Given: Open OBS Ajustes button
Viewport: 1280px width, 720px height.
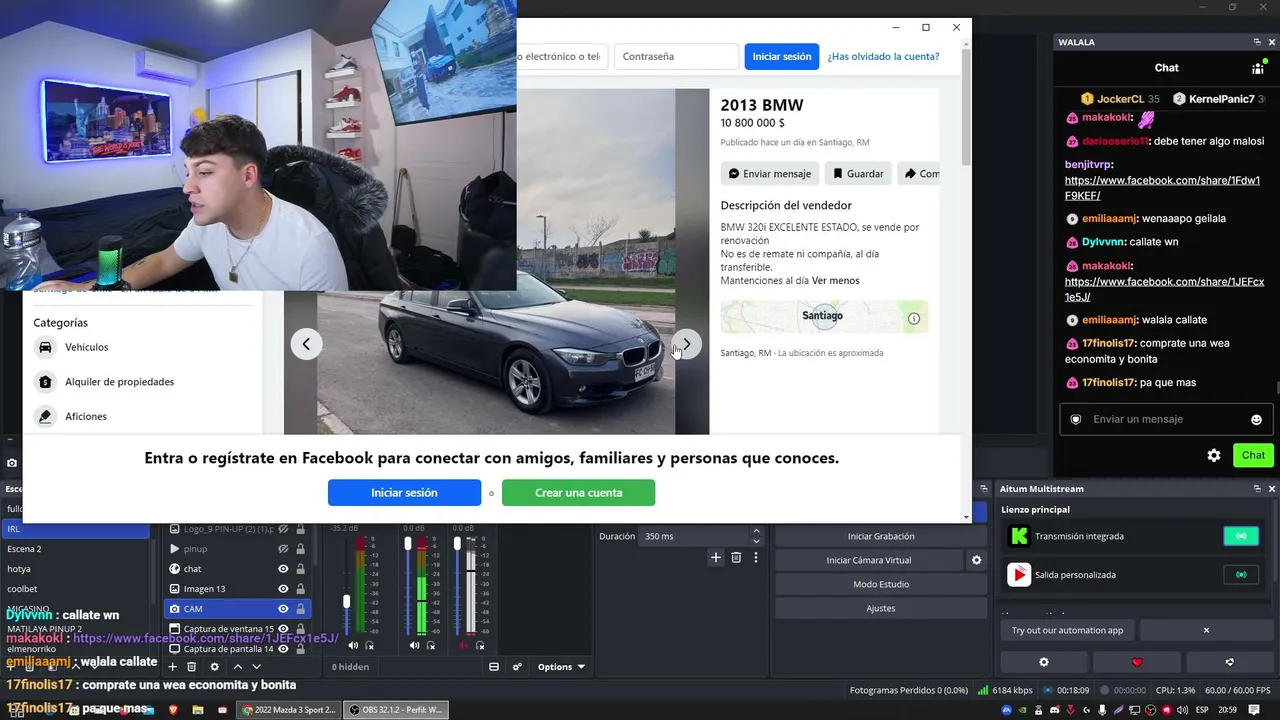Looking at the screenshot, I should tap(881, 608).
